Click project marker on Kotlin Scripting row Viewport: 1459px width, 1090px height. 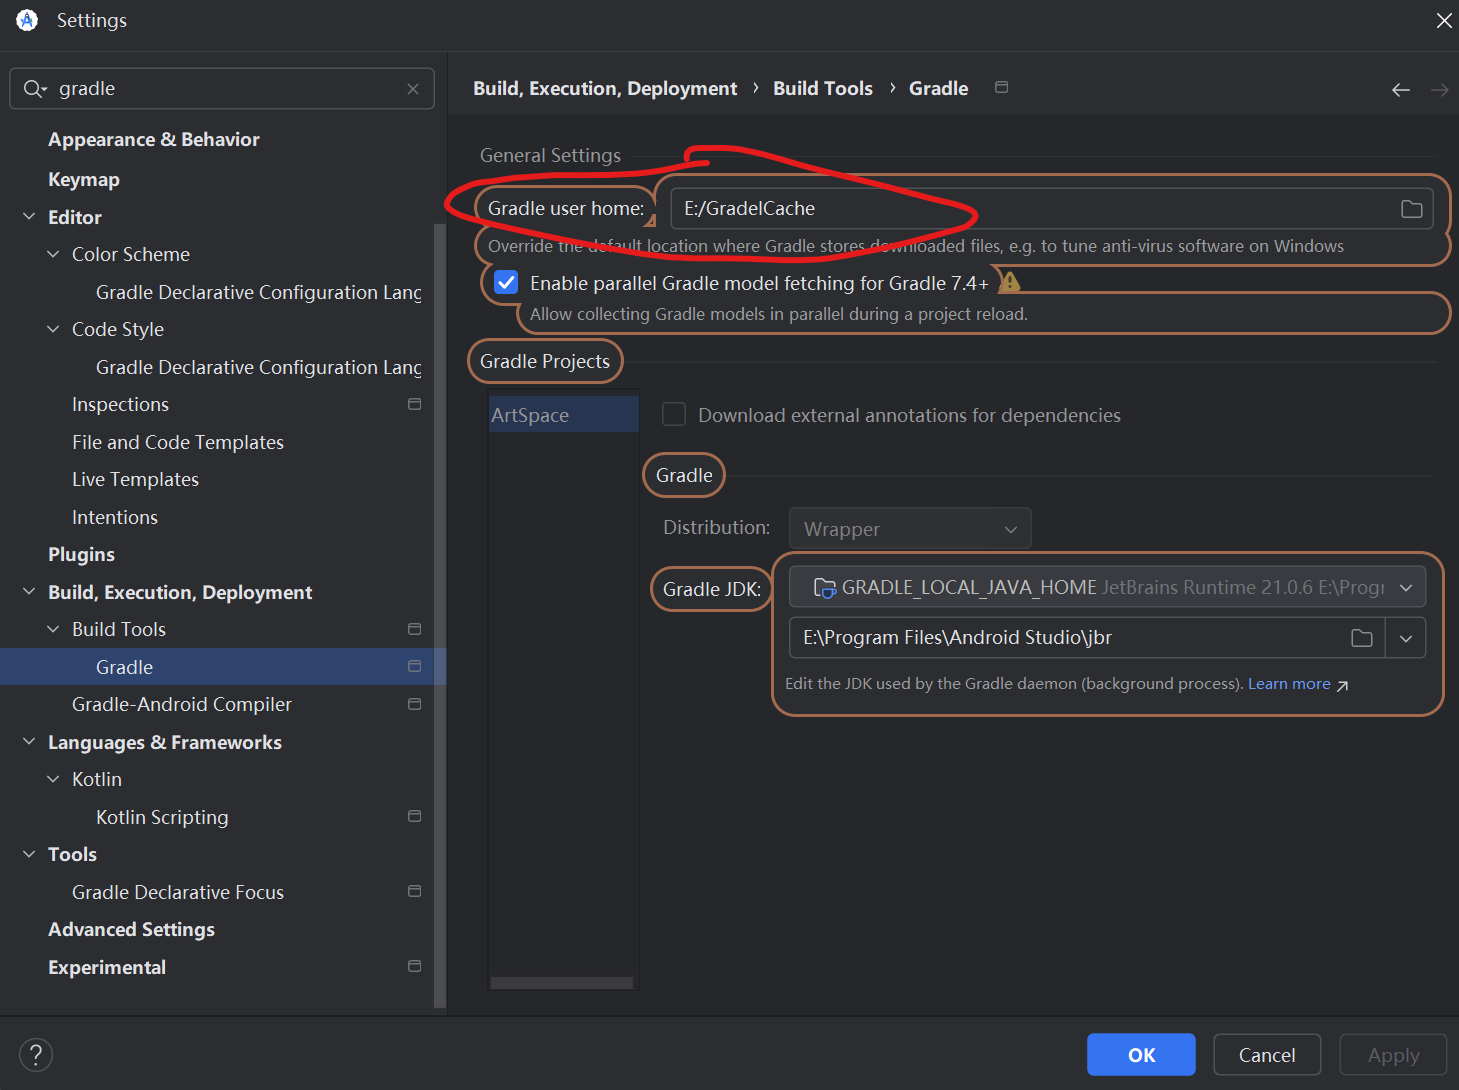click(414, 816)
